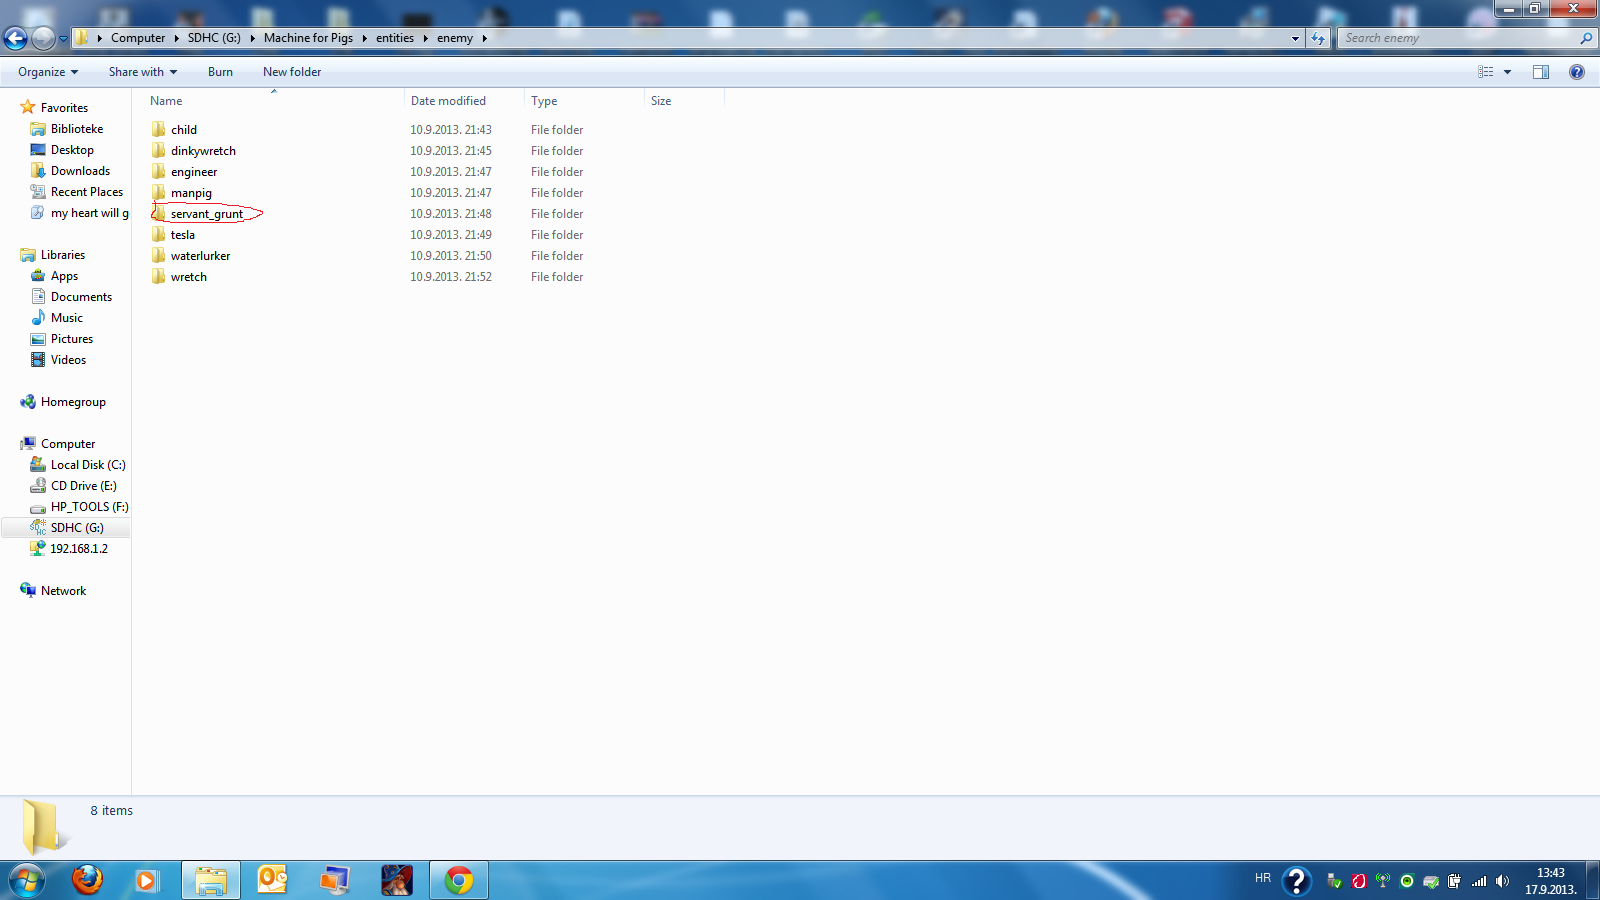1600x900 pixels.
Task: Select the servant_grunt folder
Action: [206, 214]
